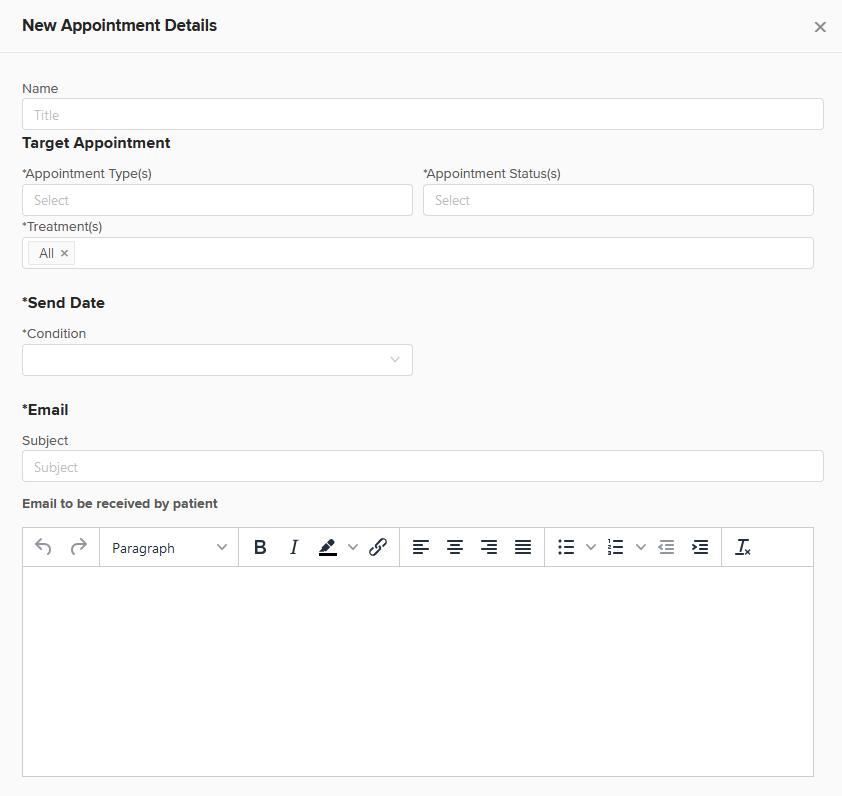842x796 pixels.
Task: Focus the email Subject input
Action: click(x=423, y=466)
